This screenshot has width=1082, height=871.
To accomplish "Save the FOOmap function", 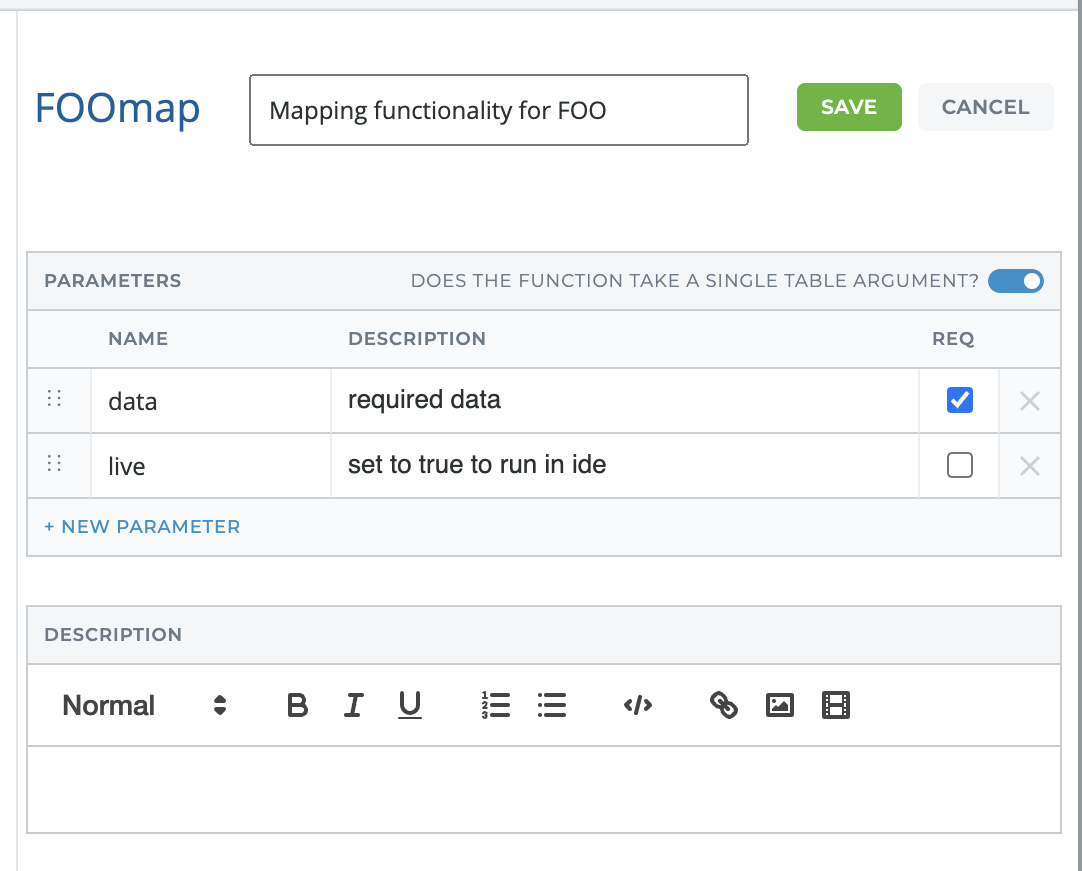I will tap(849, 107).
